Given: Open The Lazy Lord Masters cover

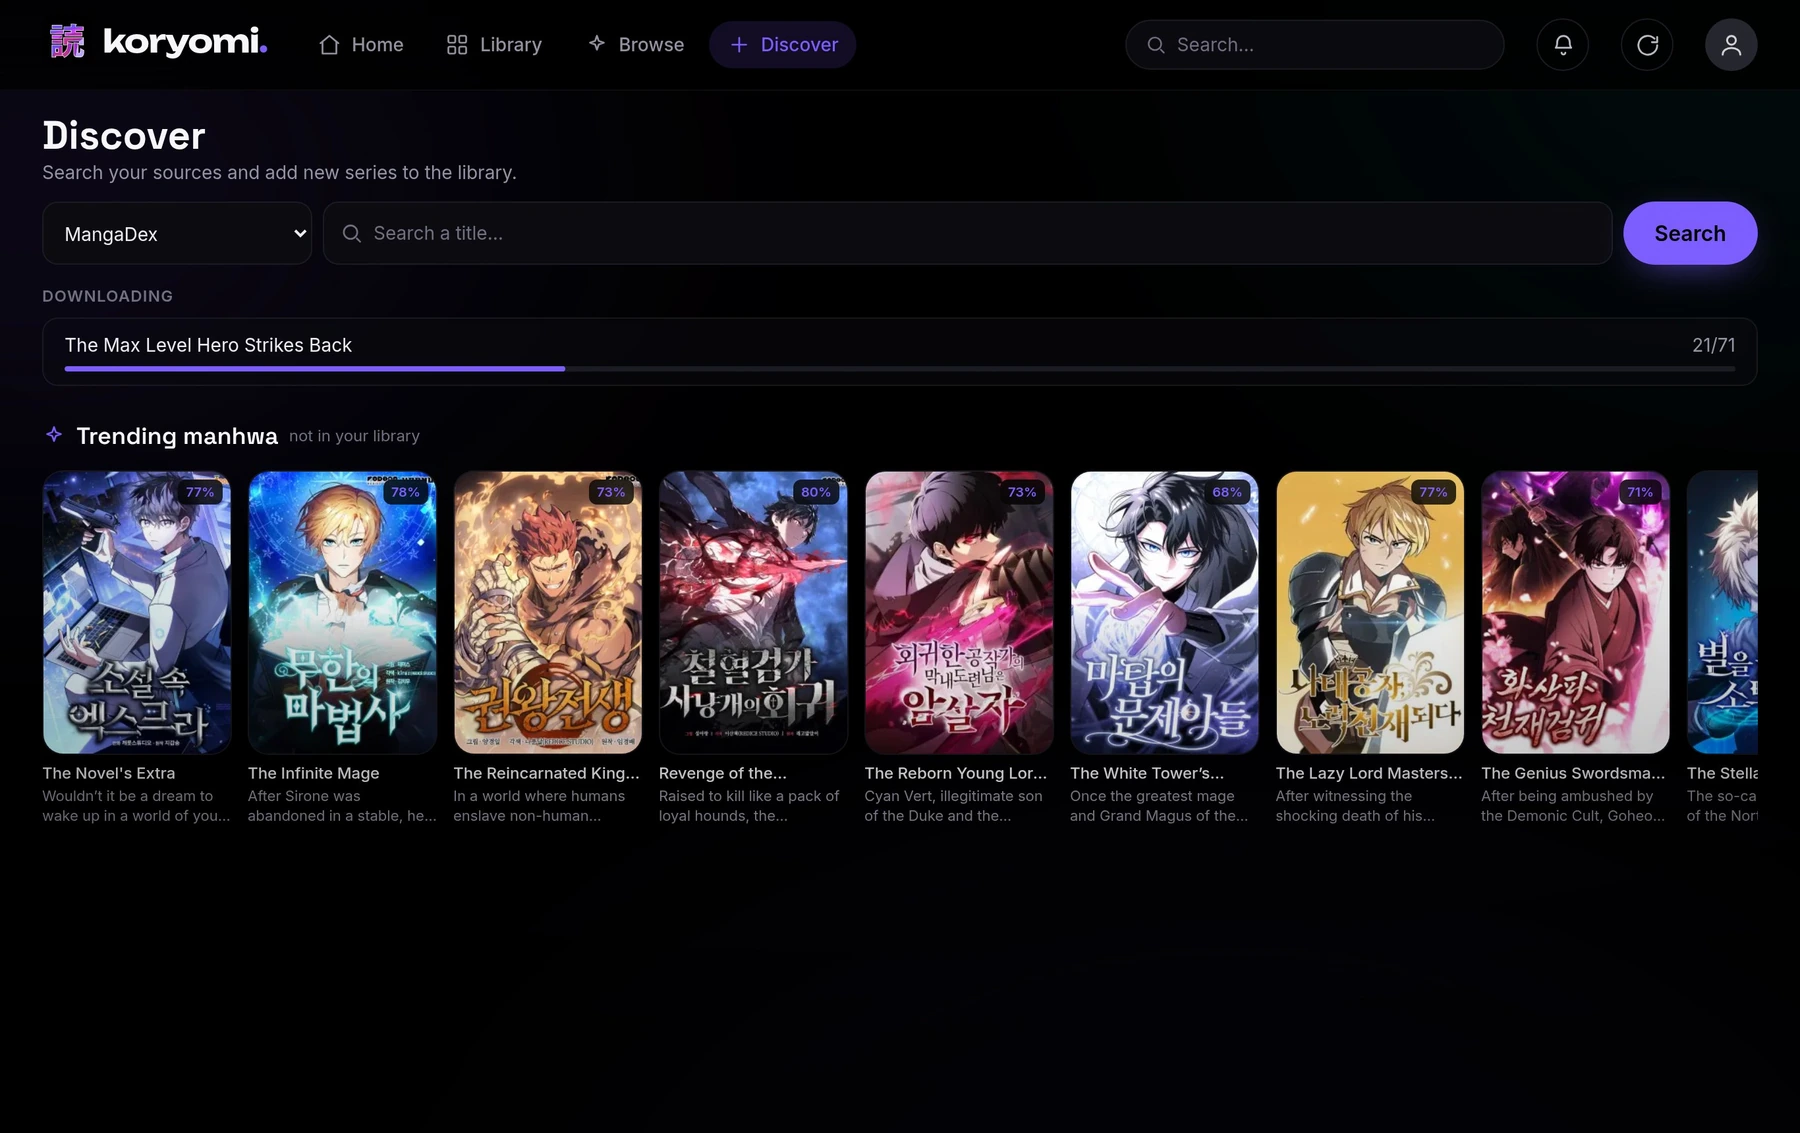Looking at the screenshot, I should point(1370,612).
